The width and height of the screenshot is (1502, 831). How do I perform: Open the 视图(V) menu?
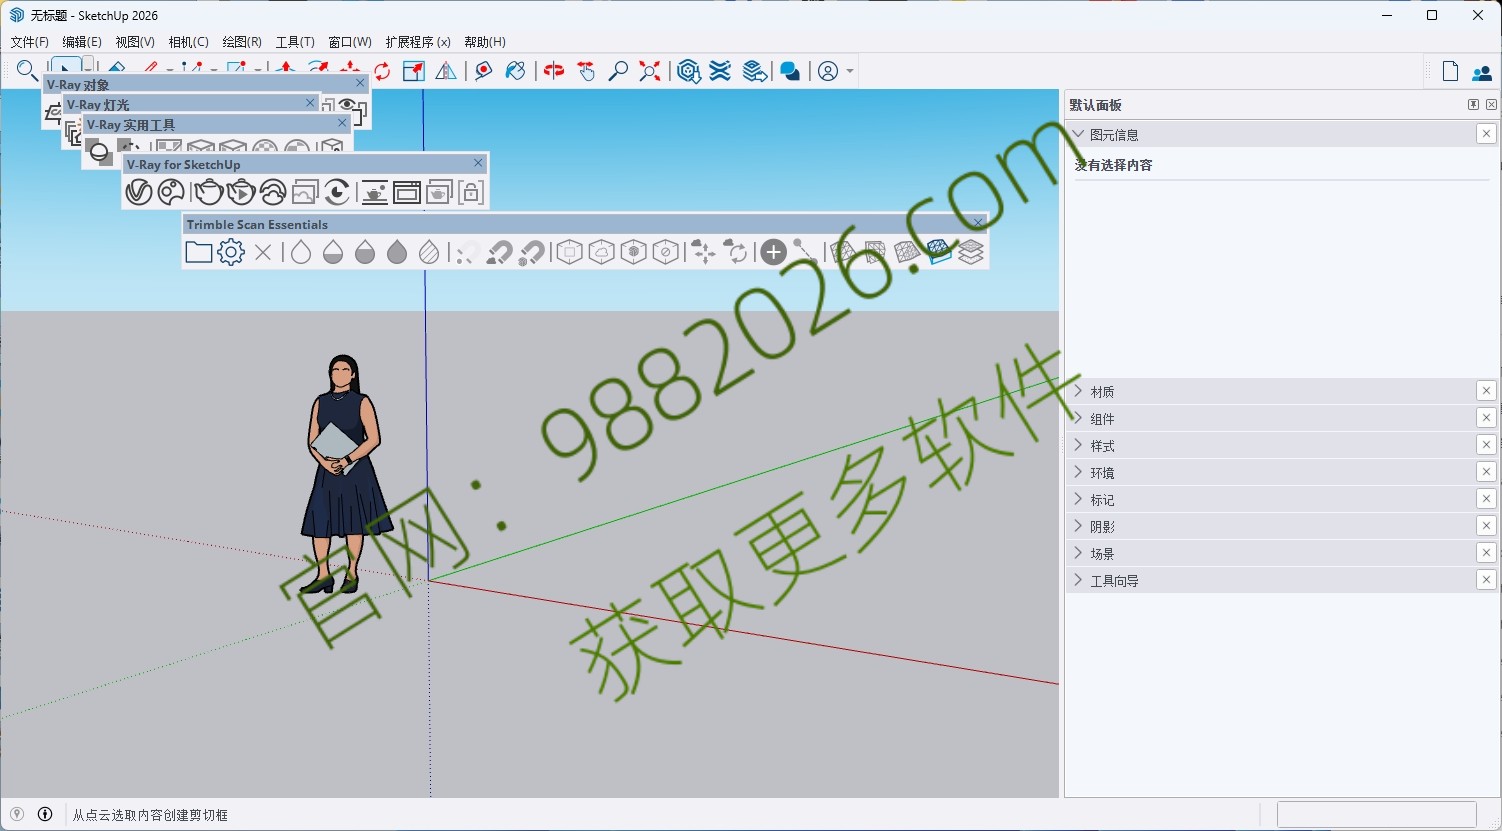135,42
